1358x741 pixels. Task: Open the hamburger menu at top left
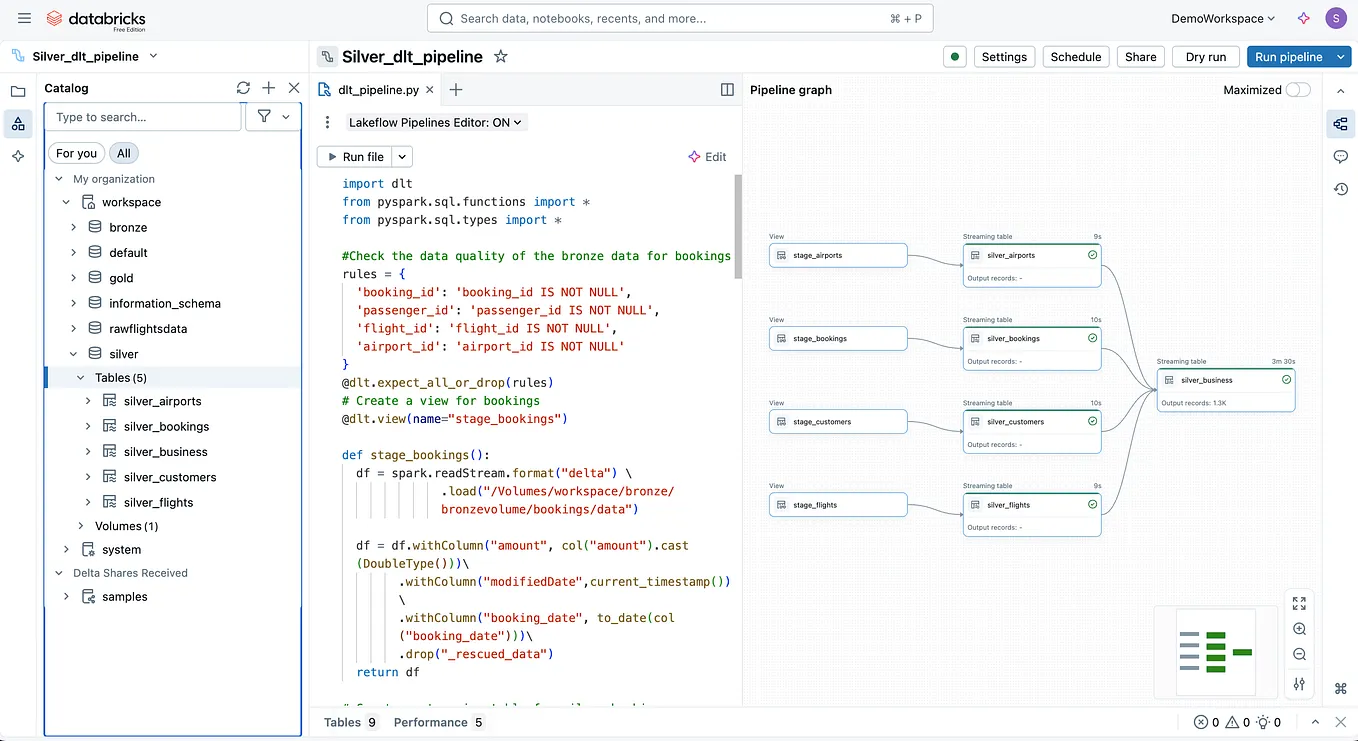pos(24,17)
